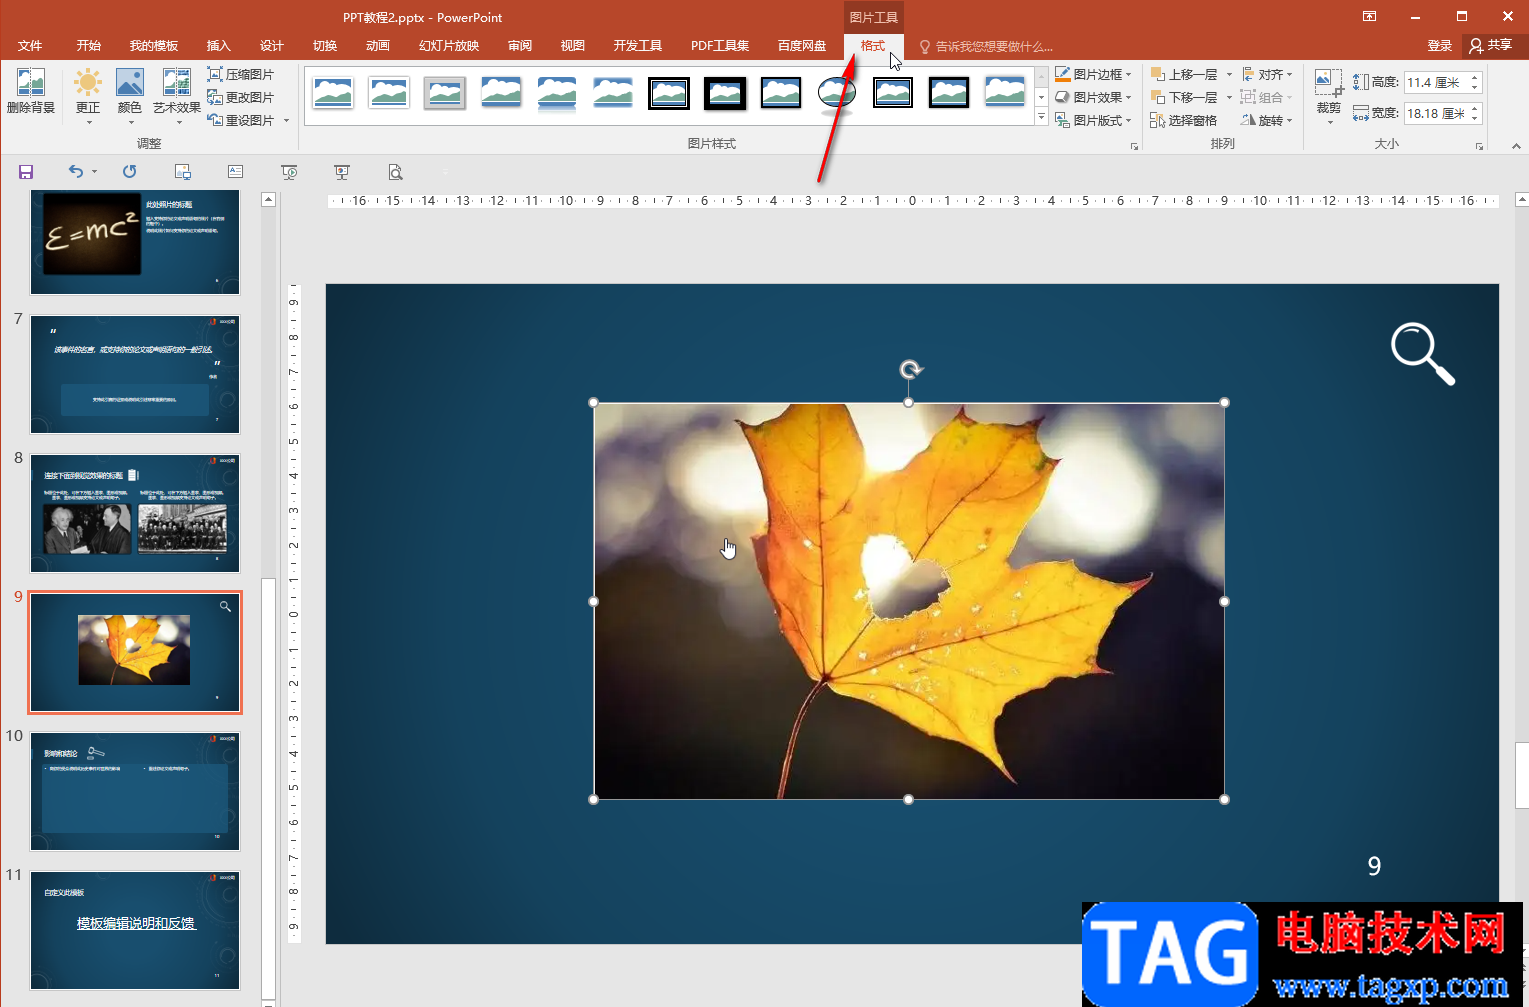Click the Crop (裁剪) tool icon
1529x1007 pixels.
click(1328, 82)
